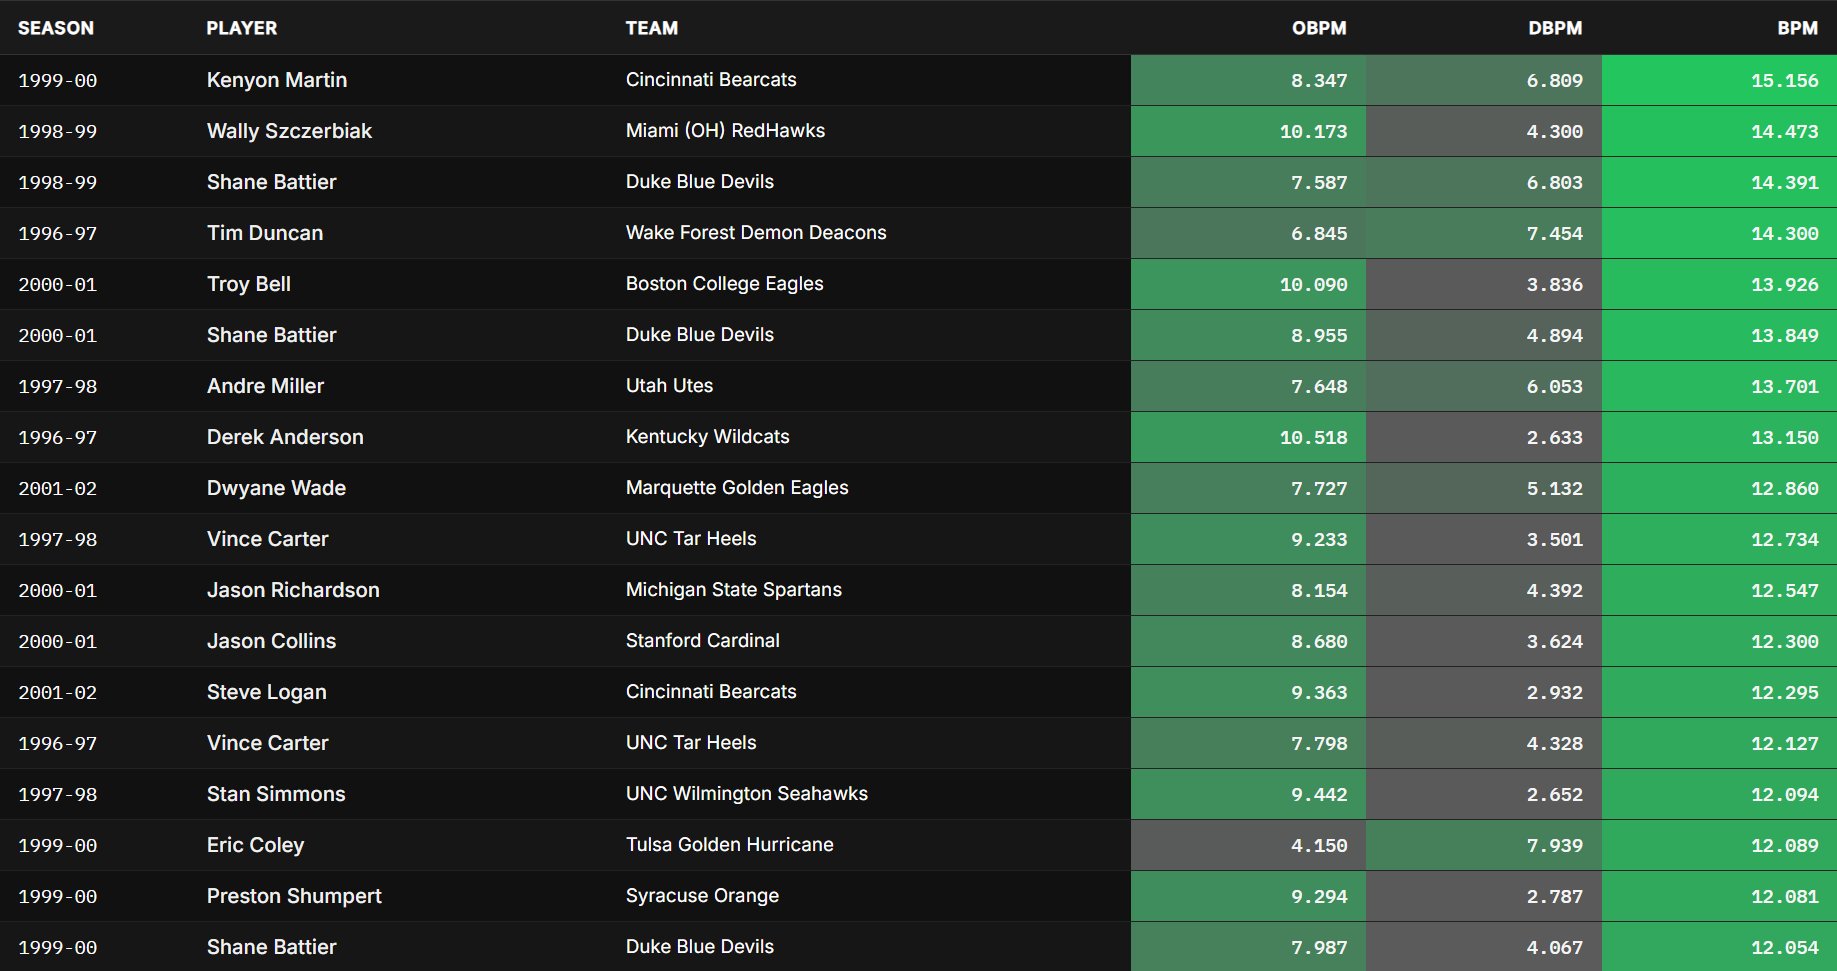This screenshot has height=971, width=1837.
Task: Select team "Wake Forest Demon Deacons"
Action: coord(756,233)
